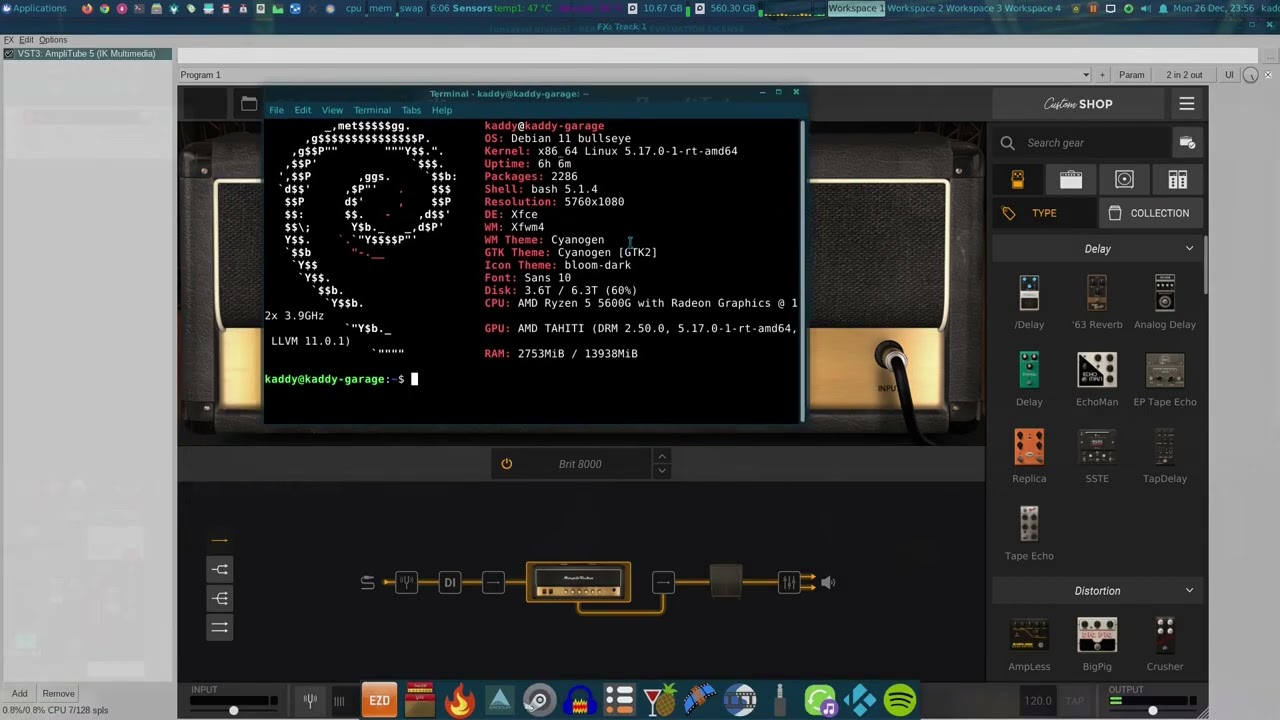Switch to Workspace 2
The height and width of the screenshot is (720, 1280).
click(x=914, y=8)
